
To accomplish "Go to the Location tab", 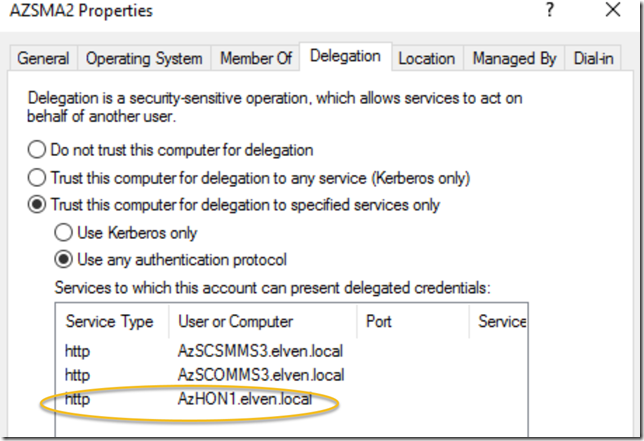I will (x=427, y=59).
